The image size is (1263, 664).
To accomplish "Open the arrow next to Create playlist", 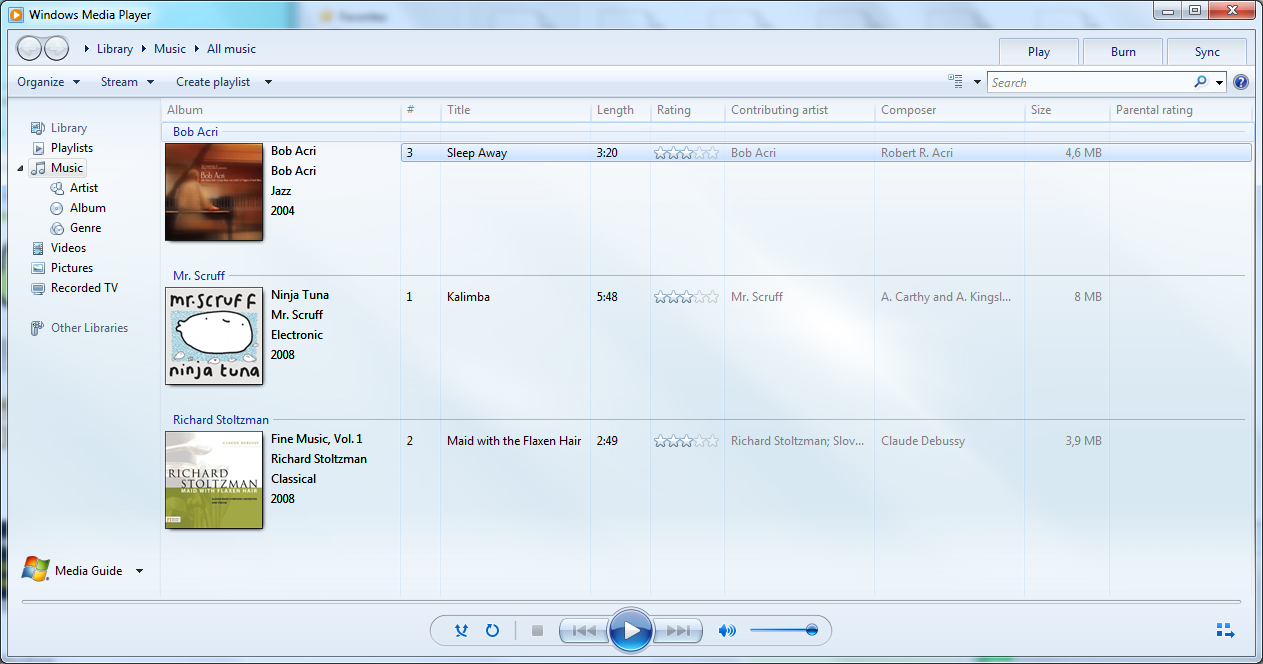I will point(268,82).
